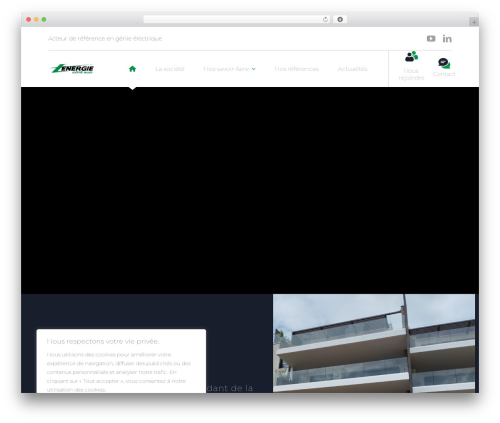Open the Nous rejoindre link
The height and width of the screenshot is (423, 500).
(x=411, y=74)
